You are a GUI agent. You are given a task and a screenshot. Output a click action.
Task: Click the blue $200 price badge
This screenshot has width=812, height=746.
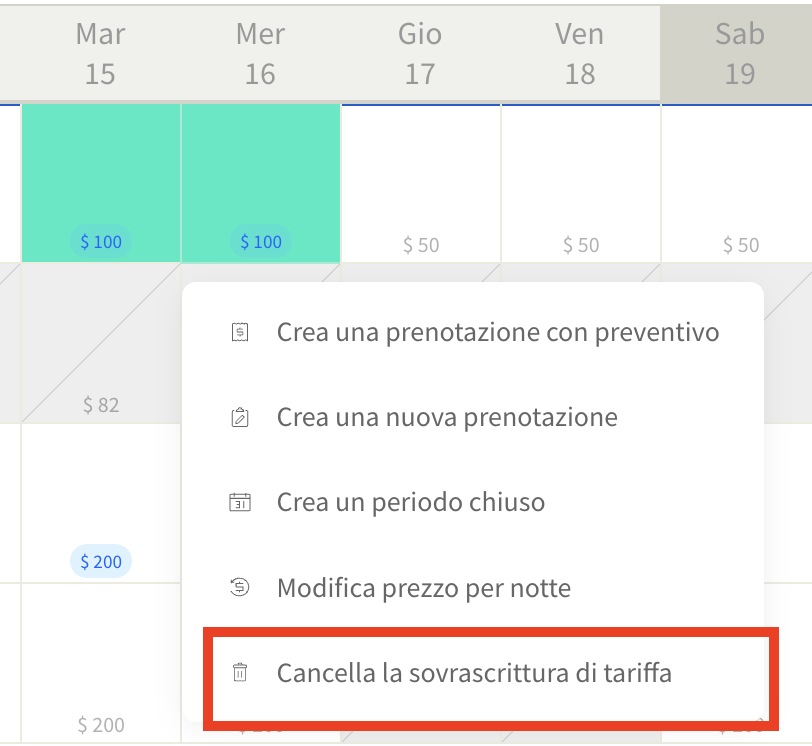101,562
